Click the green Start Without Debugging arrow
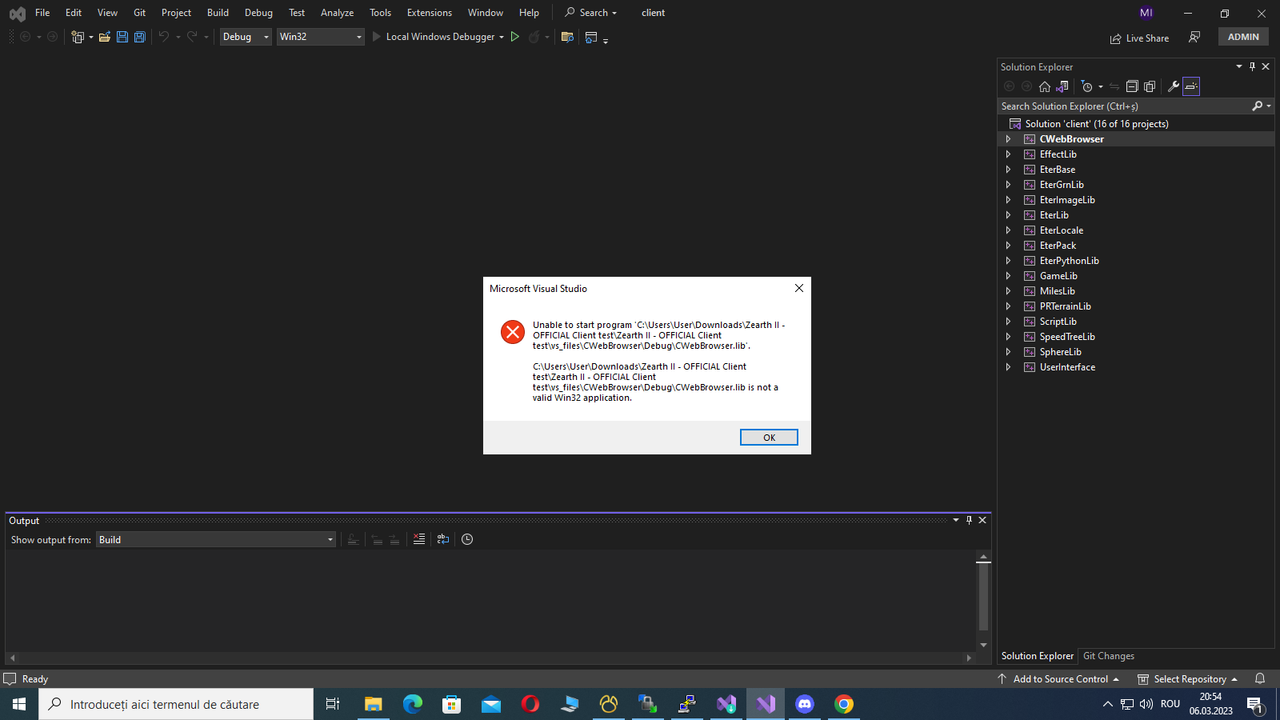 (x=515, y=37)
